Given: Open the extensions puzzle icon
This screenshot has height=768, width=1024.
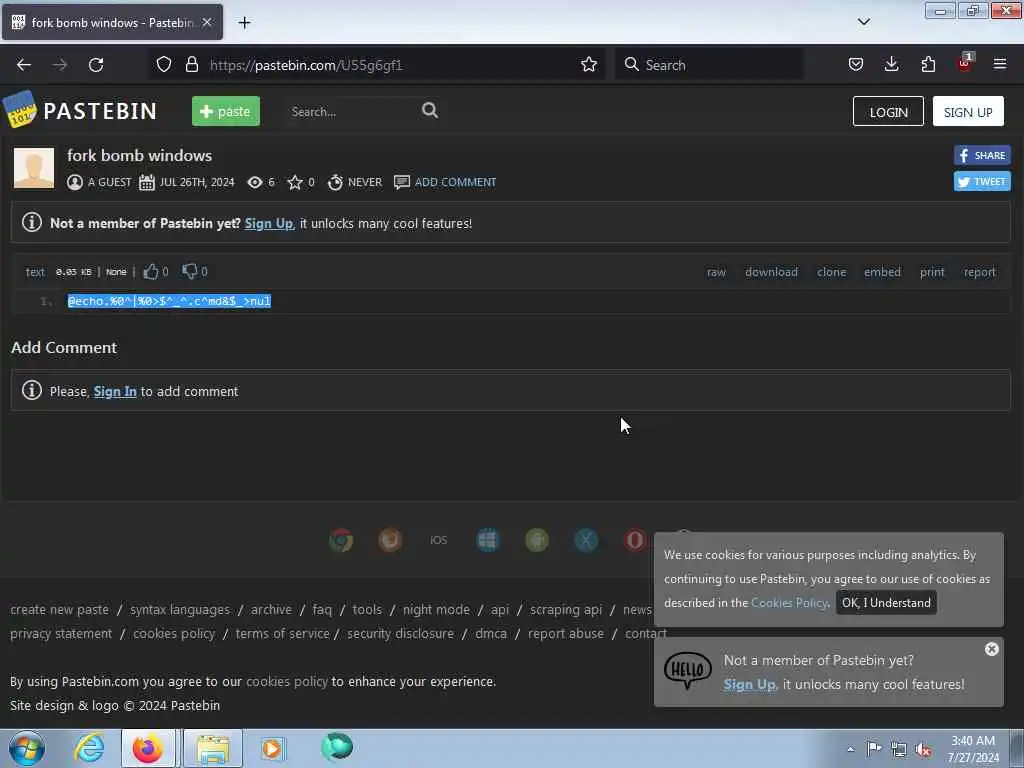Looking at the screenshot, I should (928, 64).
